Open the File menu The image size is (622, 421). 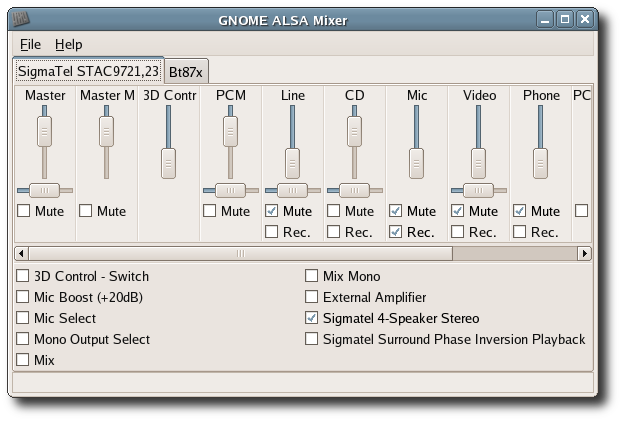[30, 45]
